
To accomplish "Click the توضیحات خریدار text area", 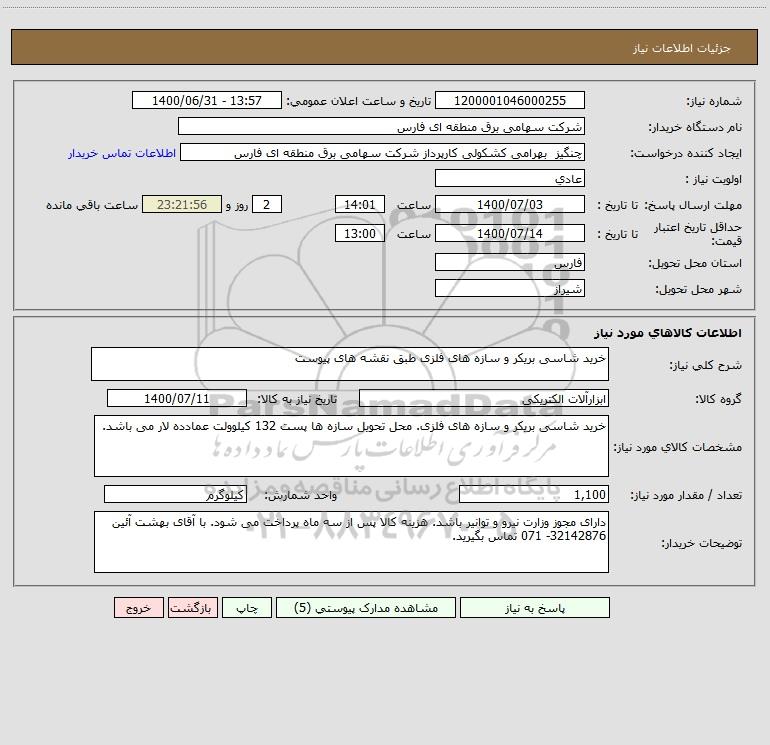I will pyautogui.click(x=351, y=542).
